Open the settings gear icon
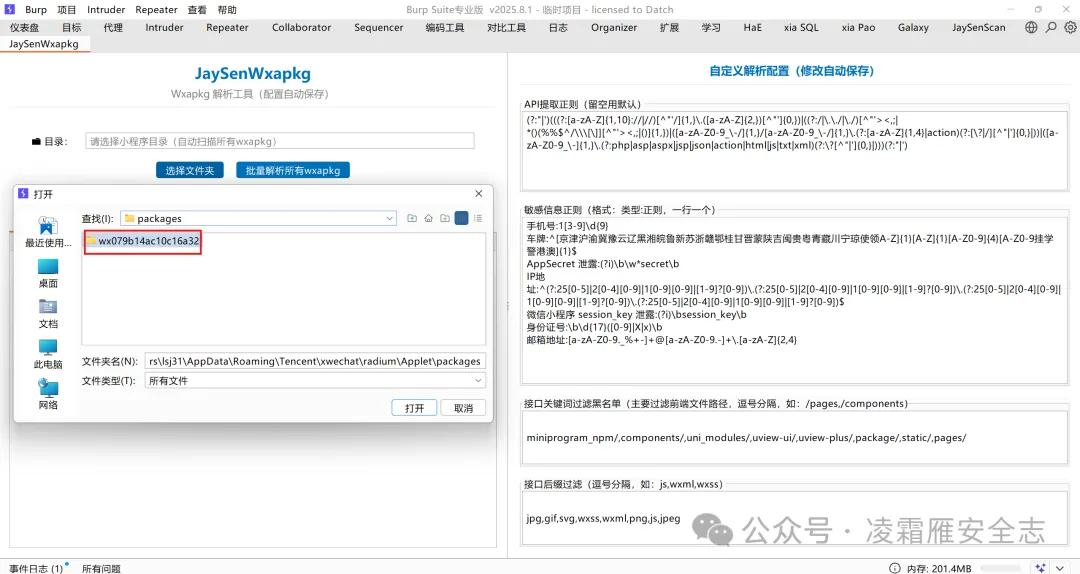Screen dimensions: 1080x574 point(1070,28)
